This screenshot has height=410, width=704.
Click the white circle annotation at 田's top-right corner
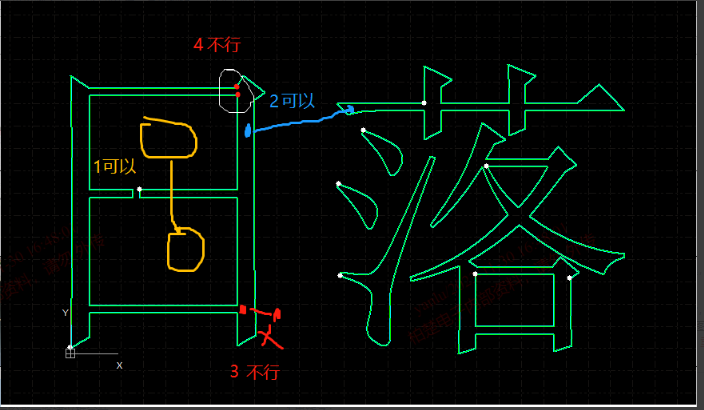pyautogui.click(x=231, y=90)
